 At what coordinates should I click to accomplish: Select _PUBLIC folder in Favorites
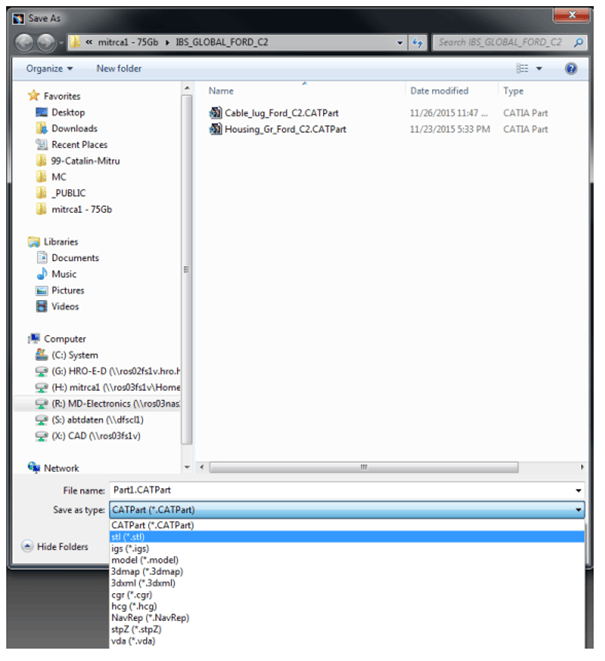coord(68,193)
